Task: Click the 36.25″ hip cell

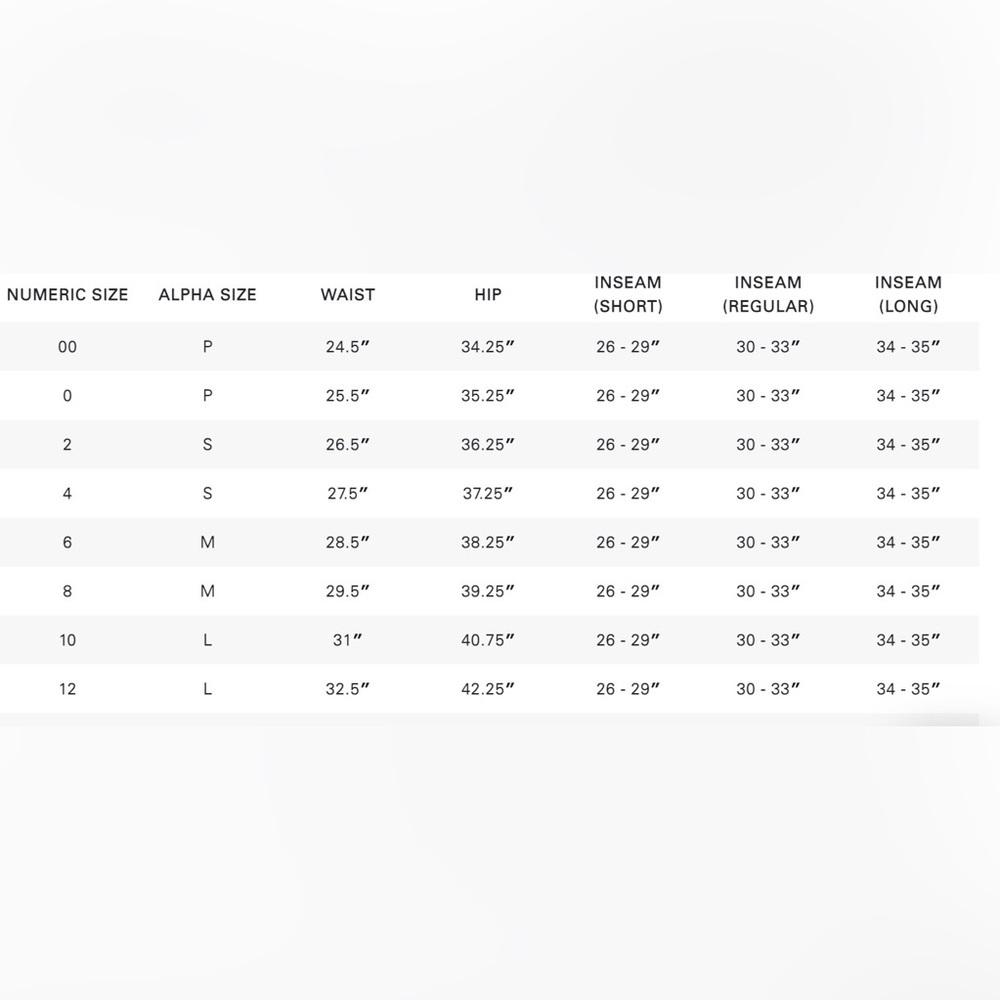Action: (488, 444)
